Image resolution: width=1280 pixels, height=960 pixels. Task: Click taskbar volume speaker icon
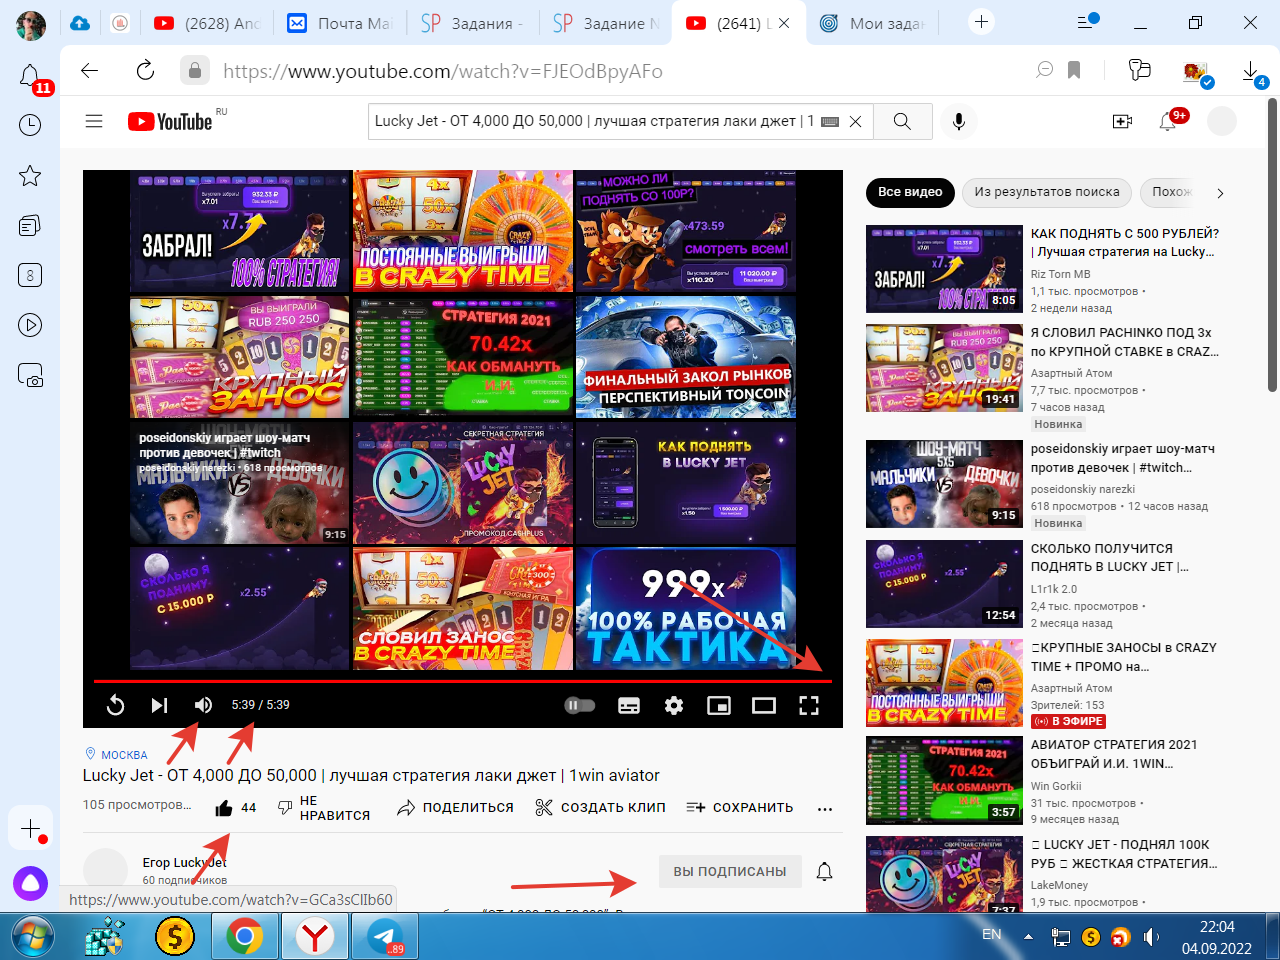[1152, 937]
